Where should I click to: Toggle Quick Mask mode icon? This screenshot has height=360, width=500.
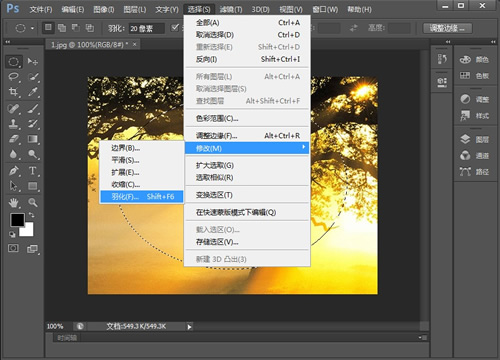point(13,248)
